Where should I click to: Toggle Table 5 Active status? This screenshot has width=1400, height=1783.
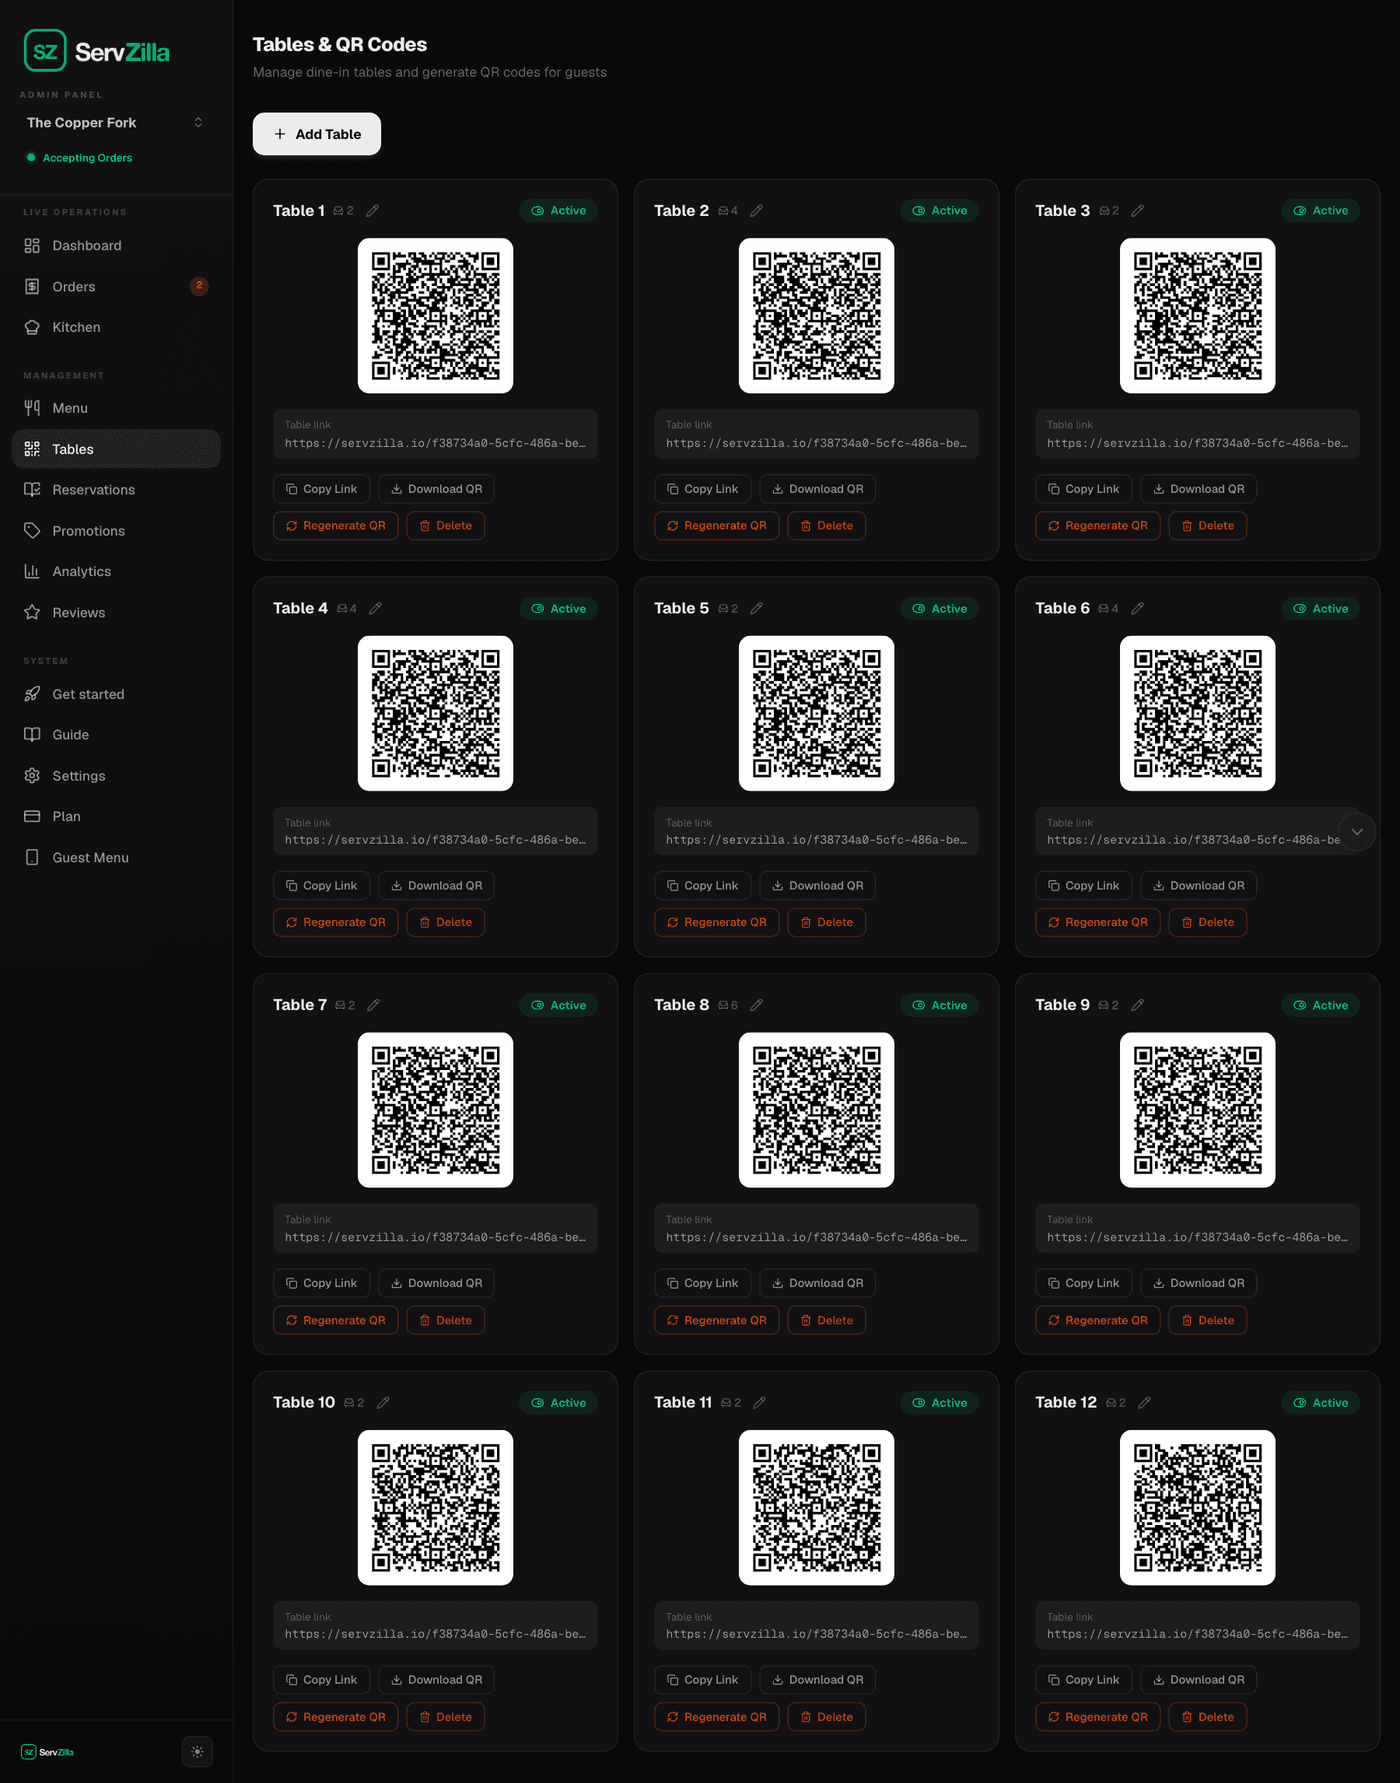[940, 608]
